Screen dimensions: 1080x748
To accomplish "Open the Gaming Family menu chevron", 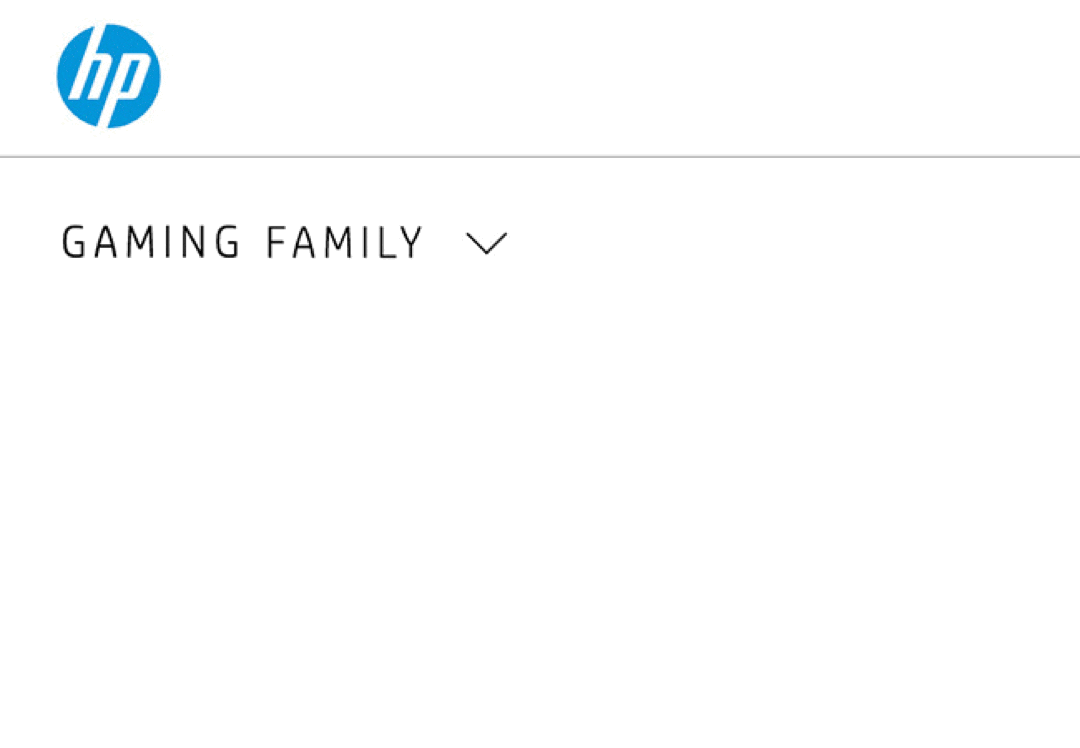I will [487, 243].
